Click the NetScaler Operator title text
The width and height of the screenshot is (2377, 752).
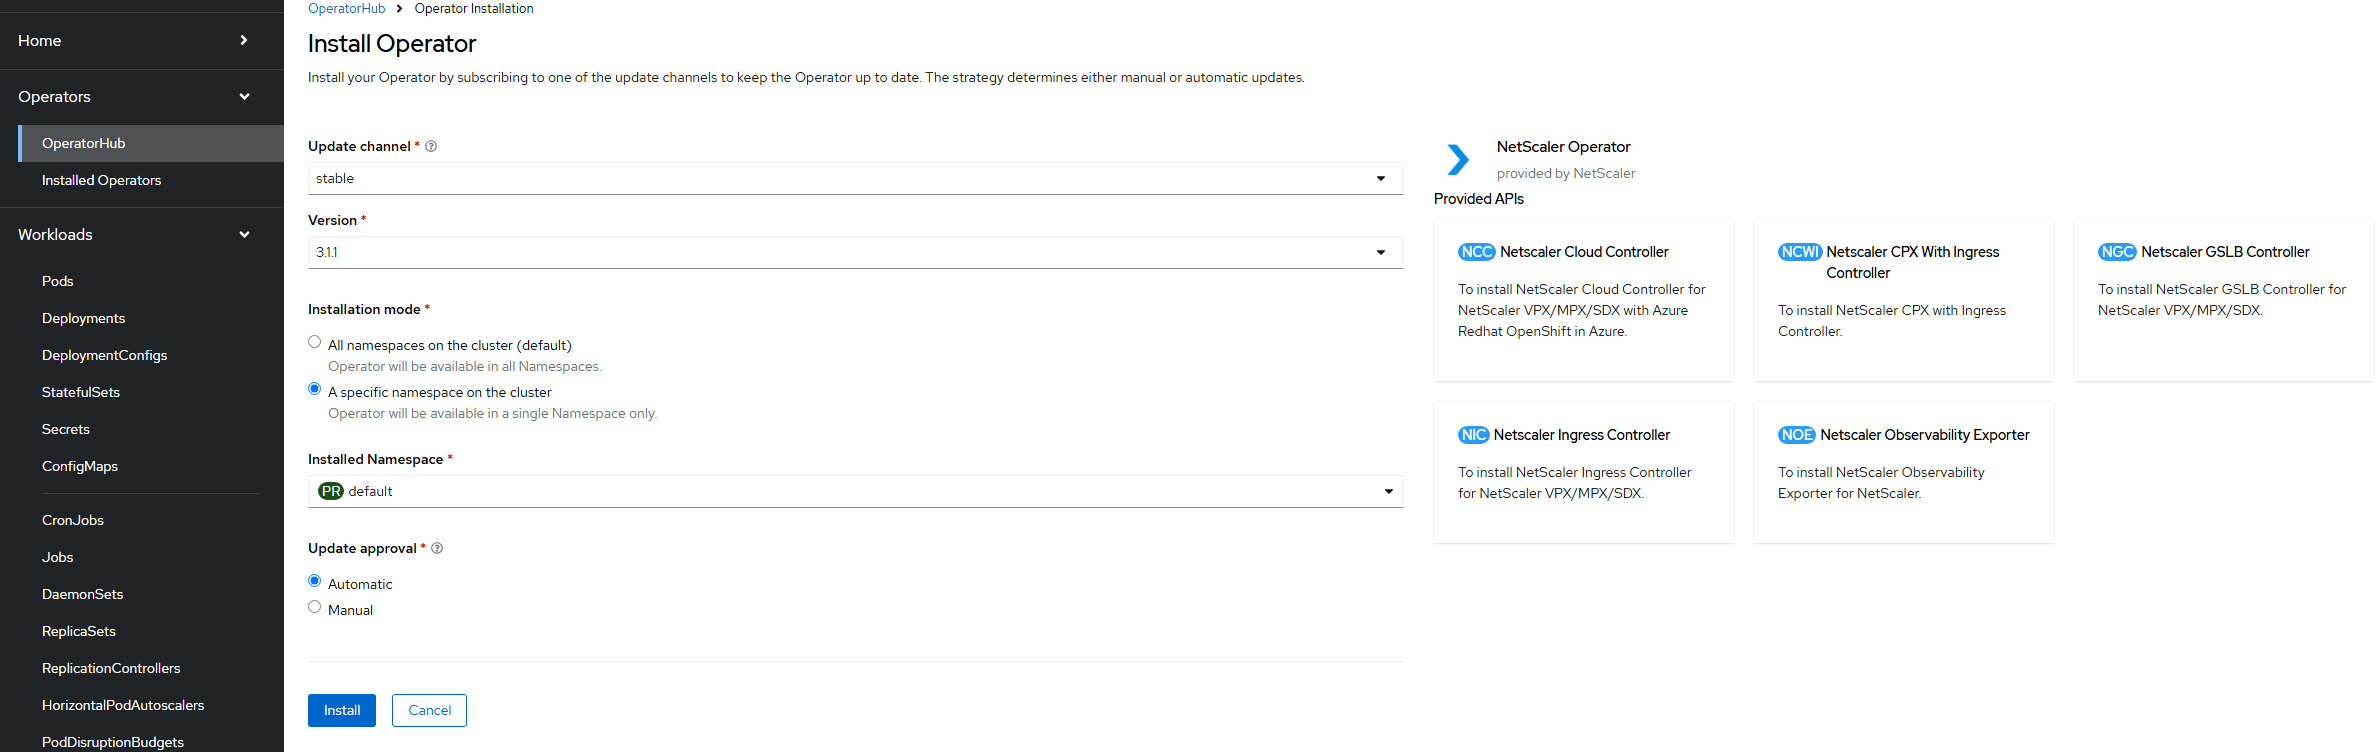[1563, 147]
